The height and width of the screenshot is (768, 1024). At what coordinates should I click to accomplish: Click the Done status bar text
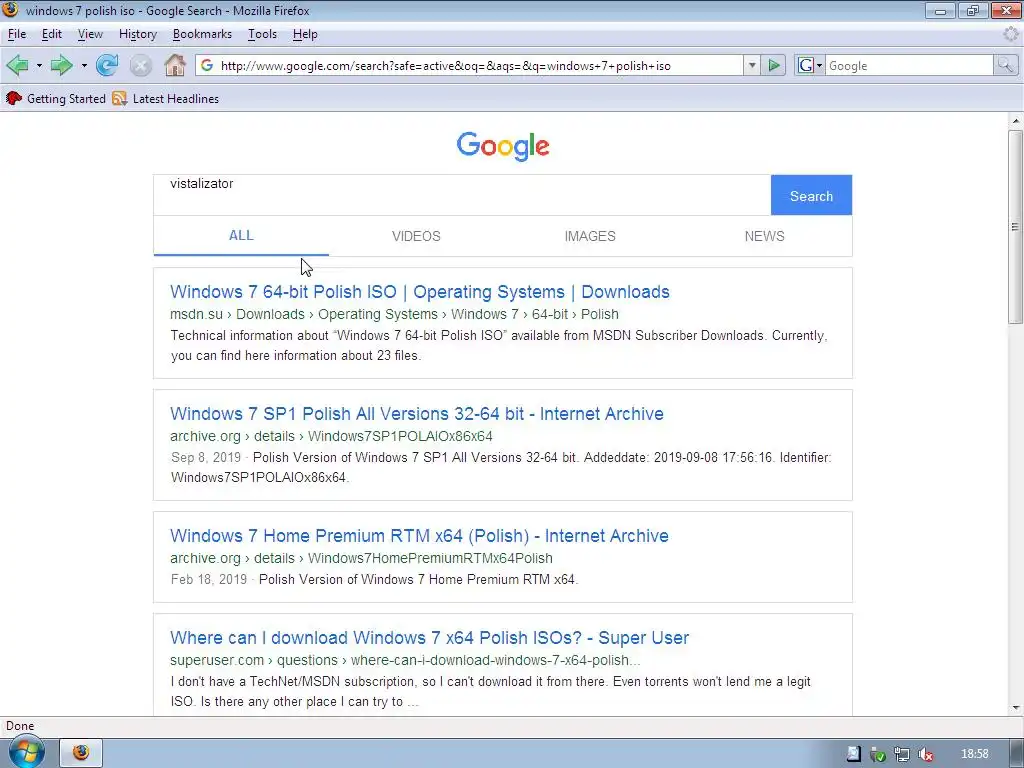pos(20,726)
